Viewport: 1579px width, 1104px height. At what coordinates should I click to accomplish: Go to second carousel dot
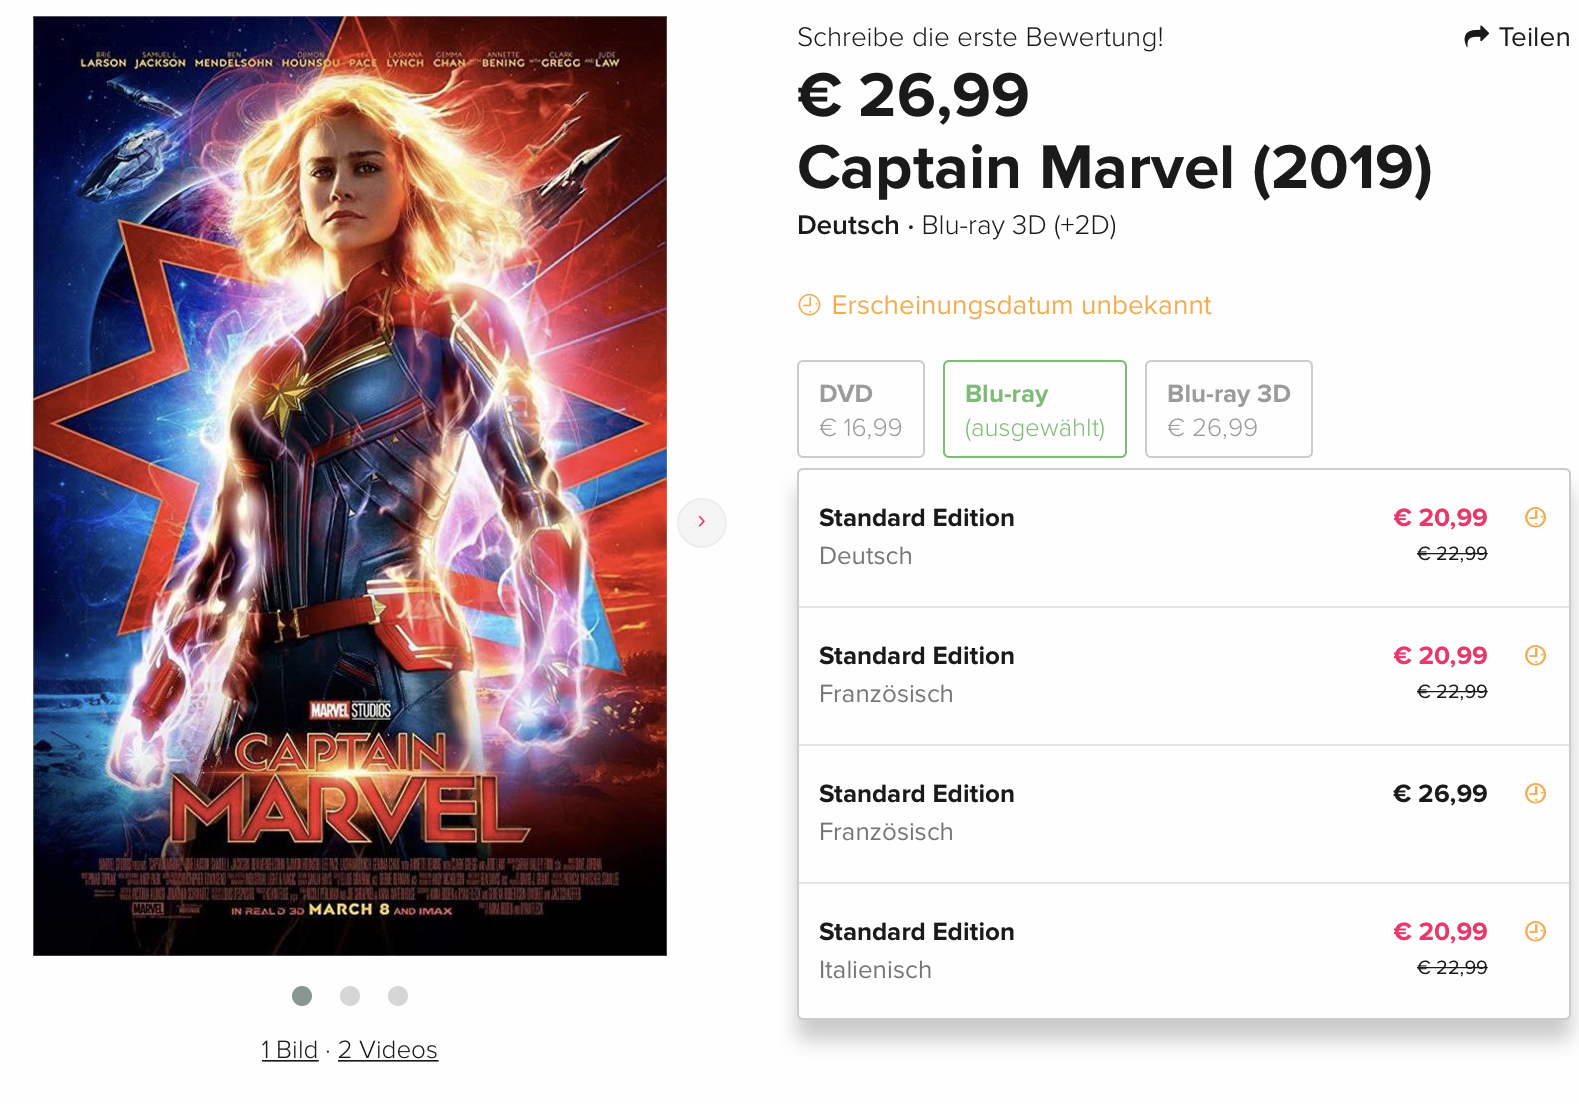[x=350, y=996]
